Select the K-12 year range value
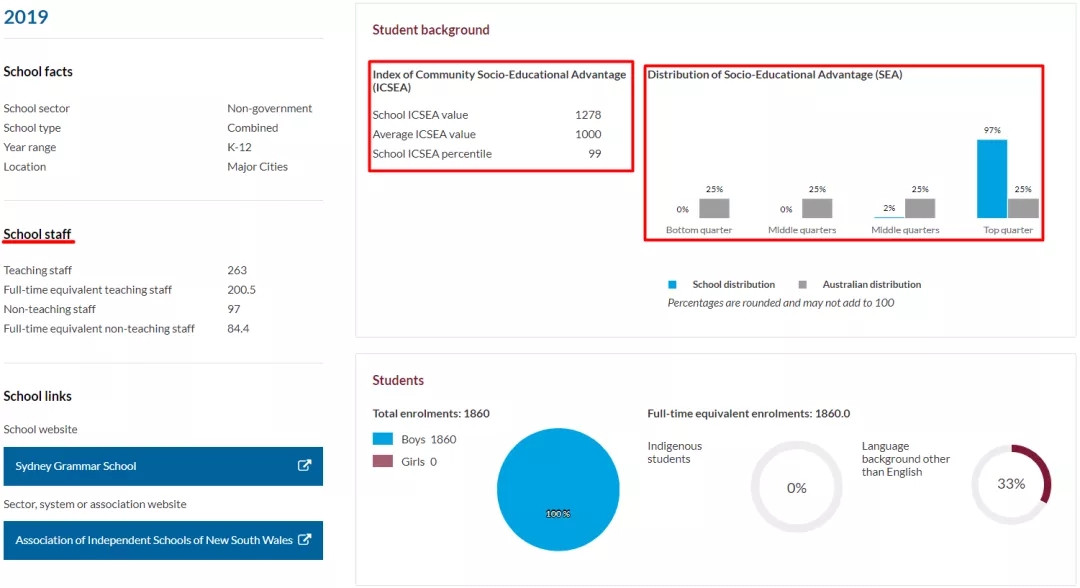 click(x=240, y=147)
